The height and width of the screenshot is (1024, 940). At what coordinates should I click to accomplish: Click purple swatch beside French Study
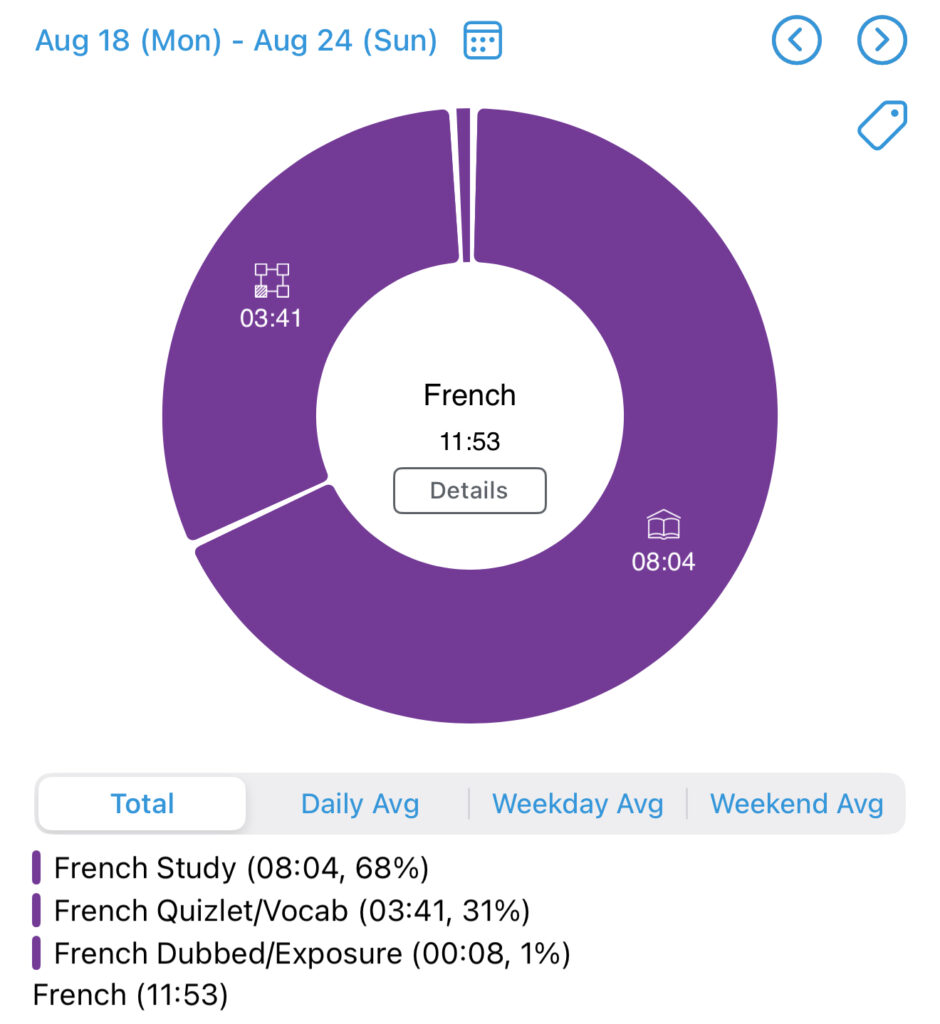tap(37, 868)
